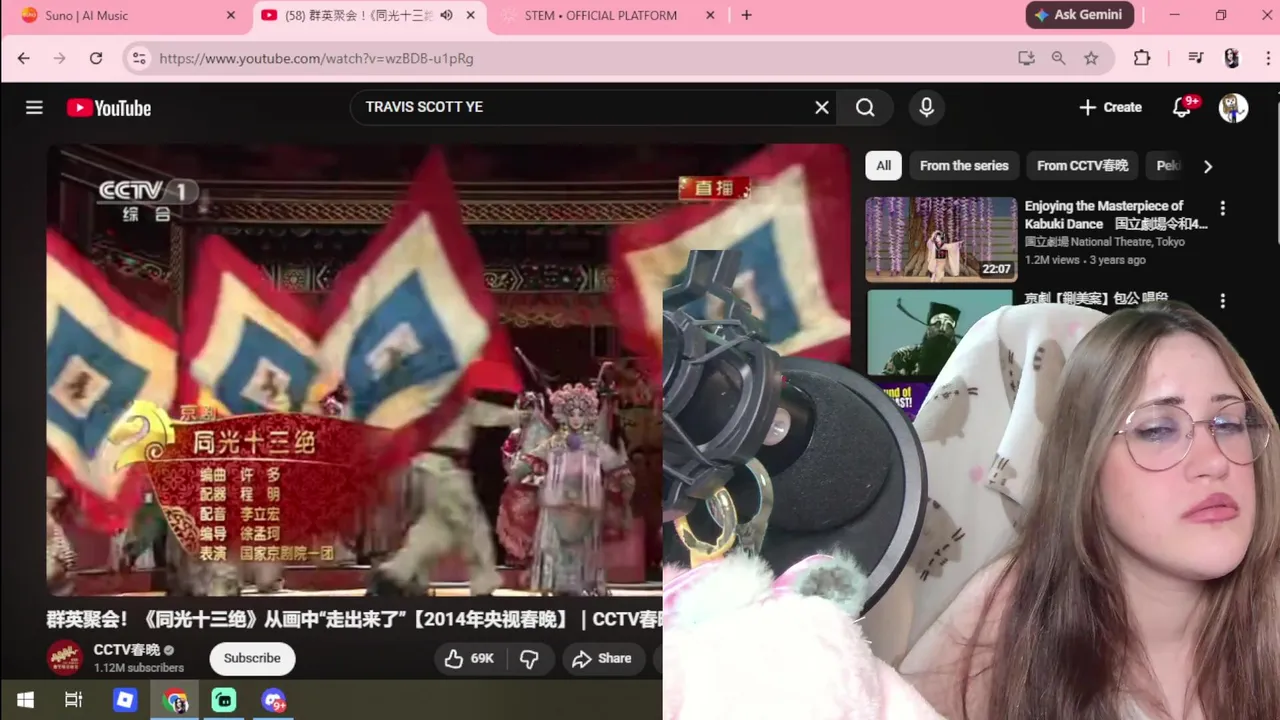
Task: Open the CCTV春晚 channel avatar
Action: [65, 658]
